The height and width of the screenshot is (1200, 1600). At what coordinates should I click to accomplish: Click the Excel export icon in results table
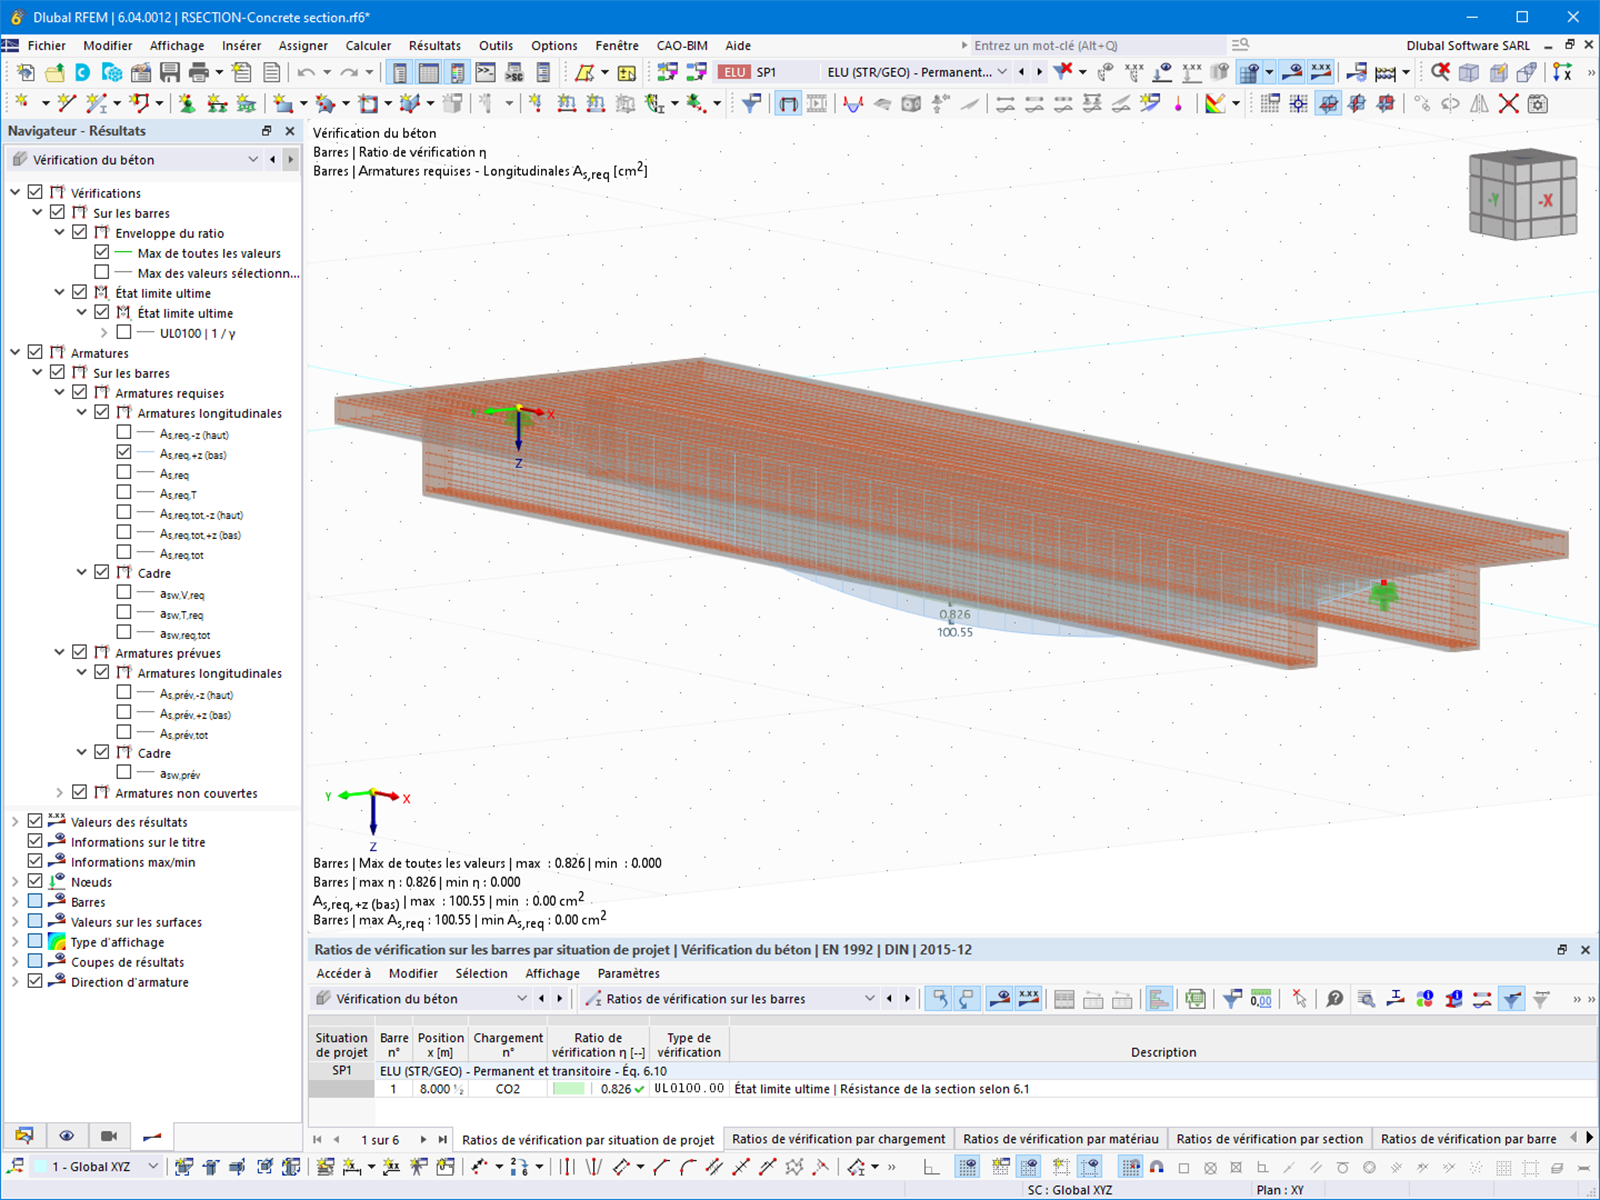tap(1195, 999)
